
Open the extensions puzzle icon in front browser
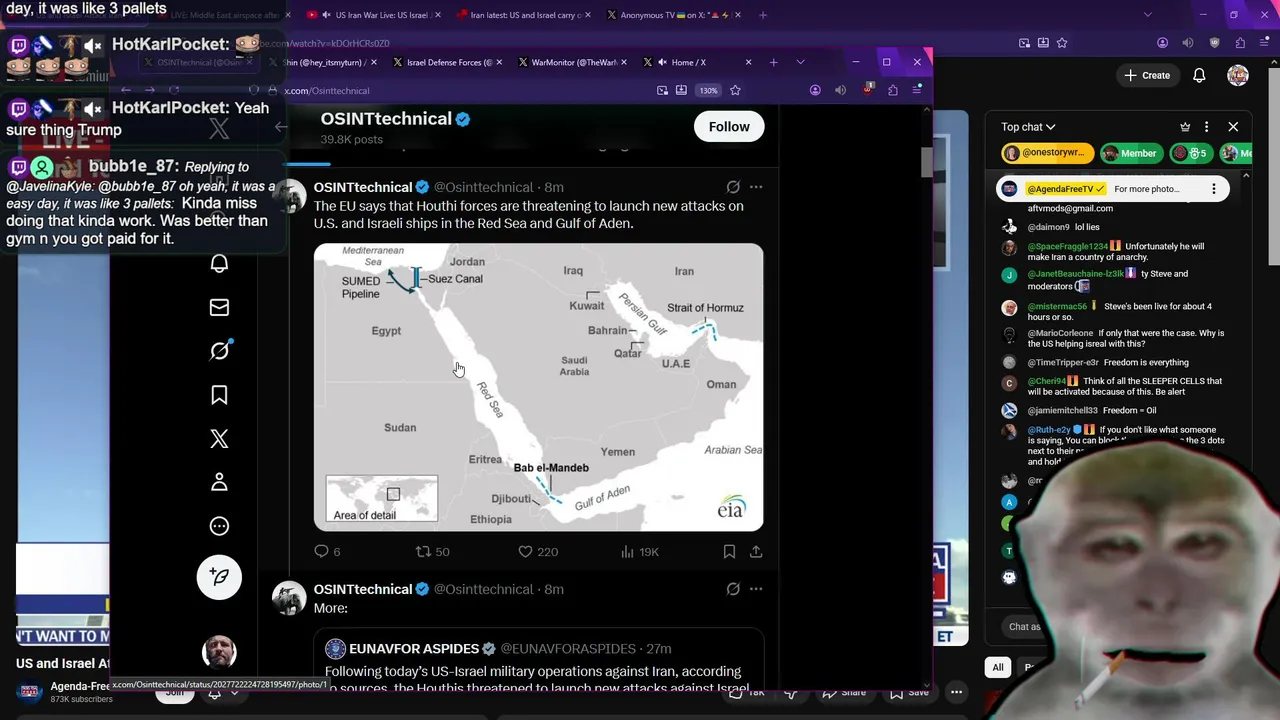click(x=892, y=90)
